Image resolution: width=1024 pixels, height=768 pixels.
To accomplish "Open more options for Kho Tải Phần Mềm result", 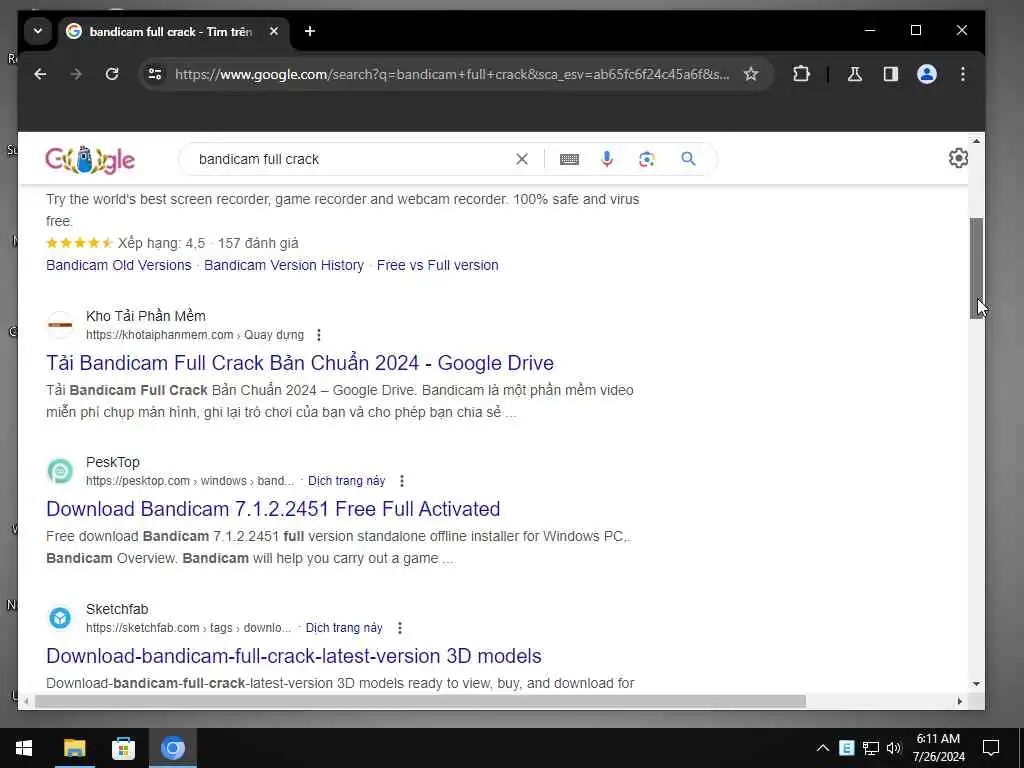I will coord(319,335).
